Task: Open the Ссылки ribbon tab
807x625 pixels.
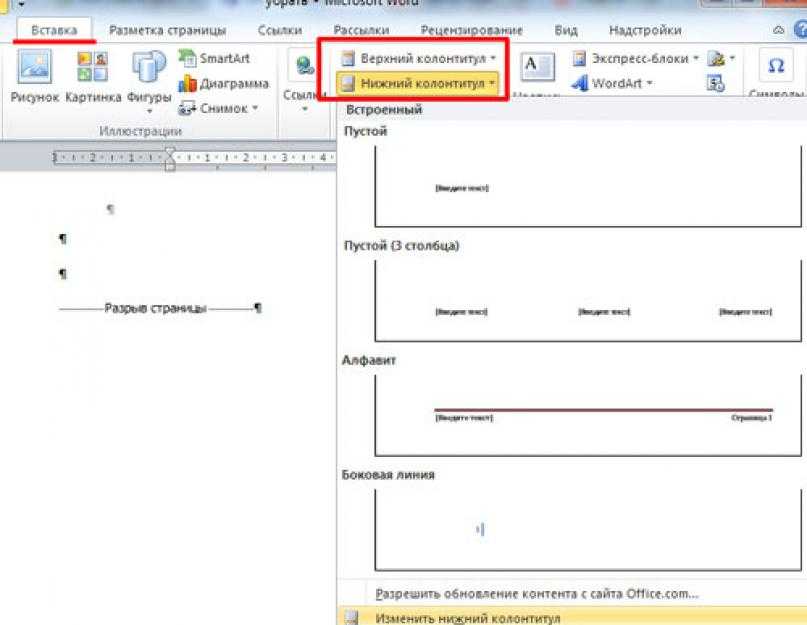Action: pyautogui.click(x=279, y=30)
